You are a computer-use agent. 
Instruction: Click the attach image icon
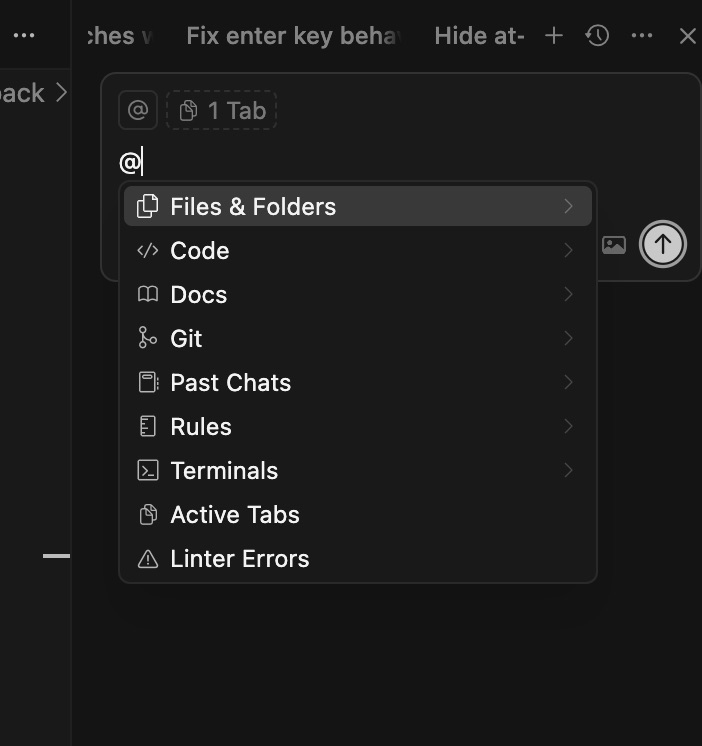(614, 245)
